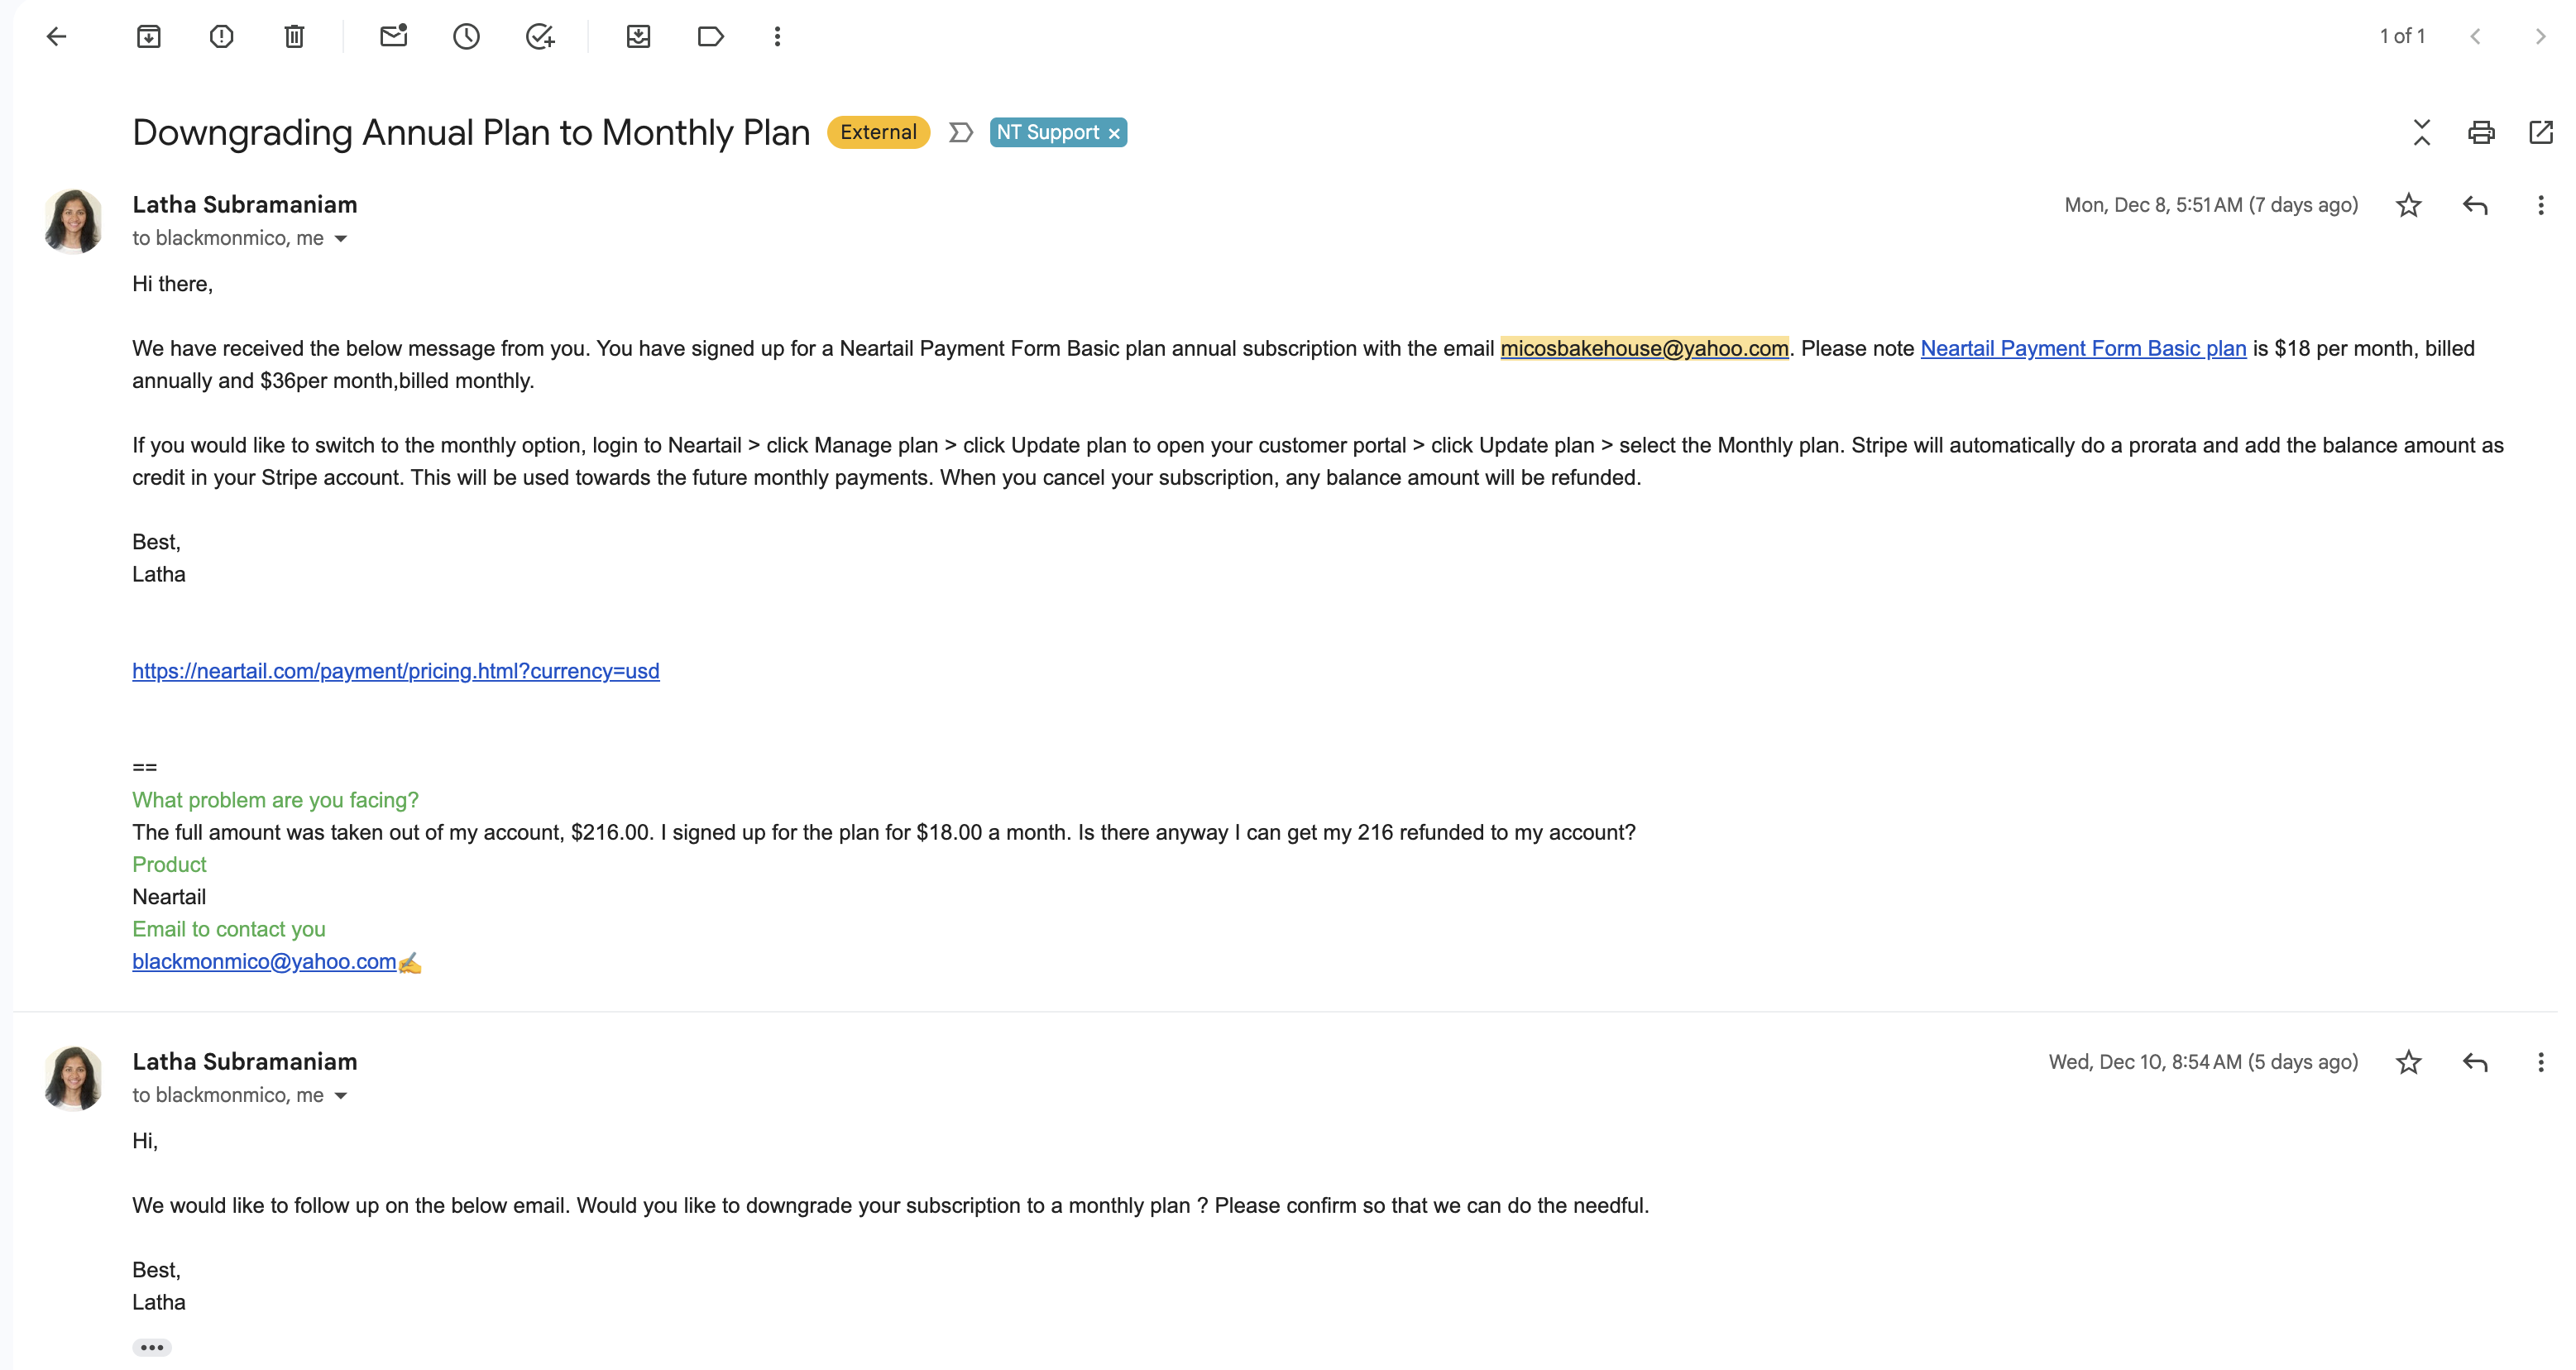The image size is (2576, 1370).
Task: Open the Move to folder option
Action: pyautogui.click(x=638, y=37)
